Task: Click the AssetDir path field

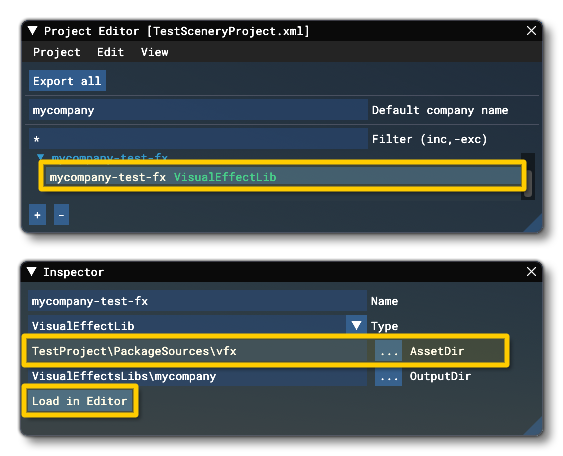Action: (x=197, y=351)
